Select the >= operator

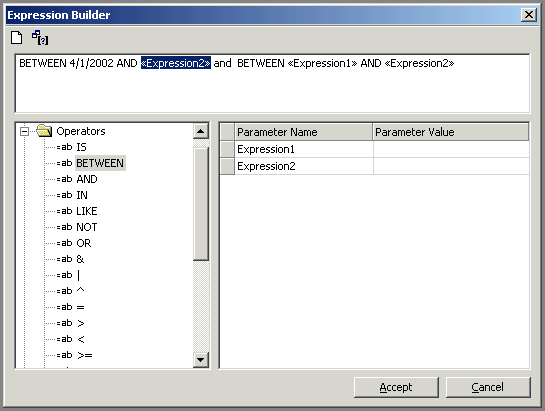click(x=85, y=355)
